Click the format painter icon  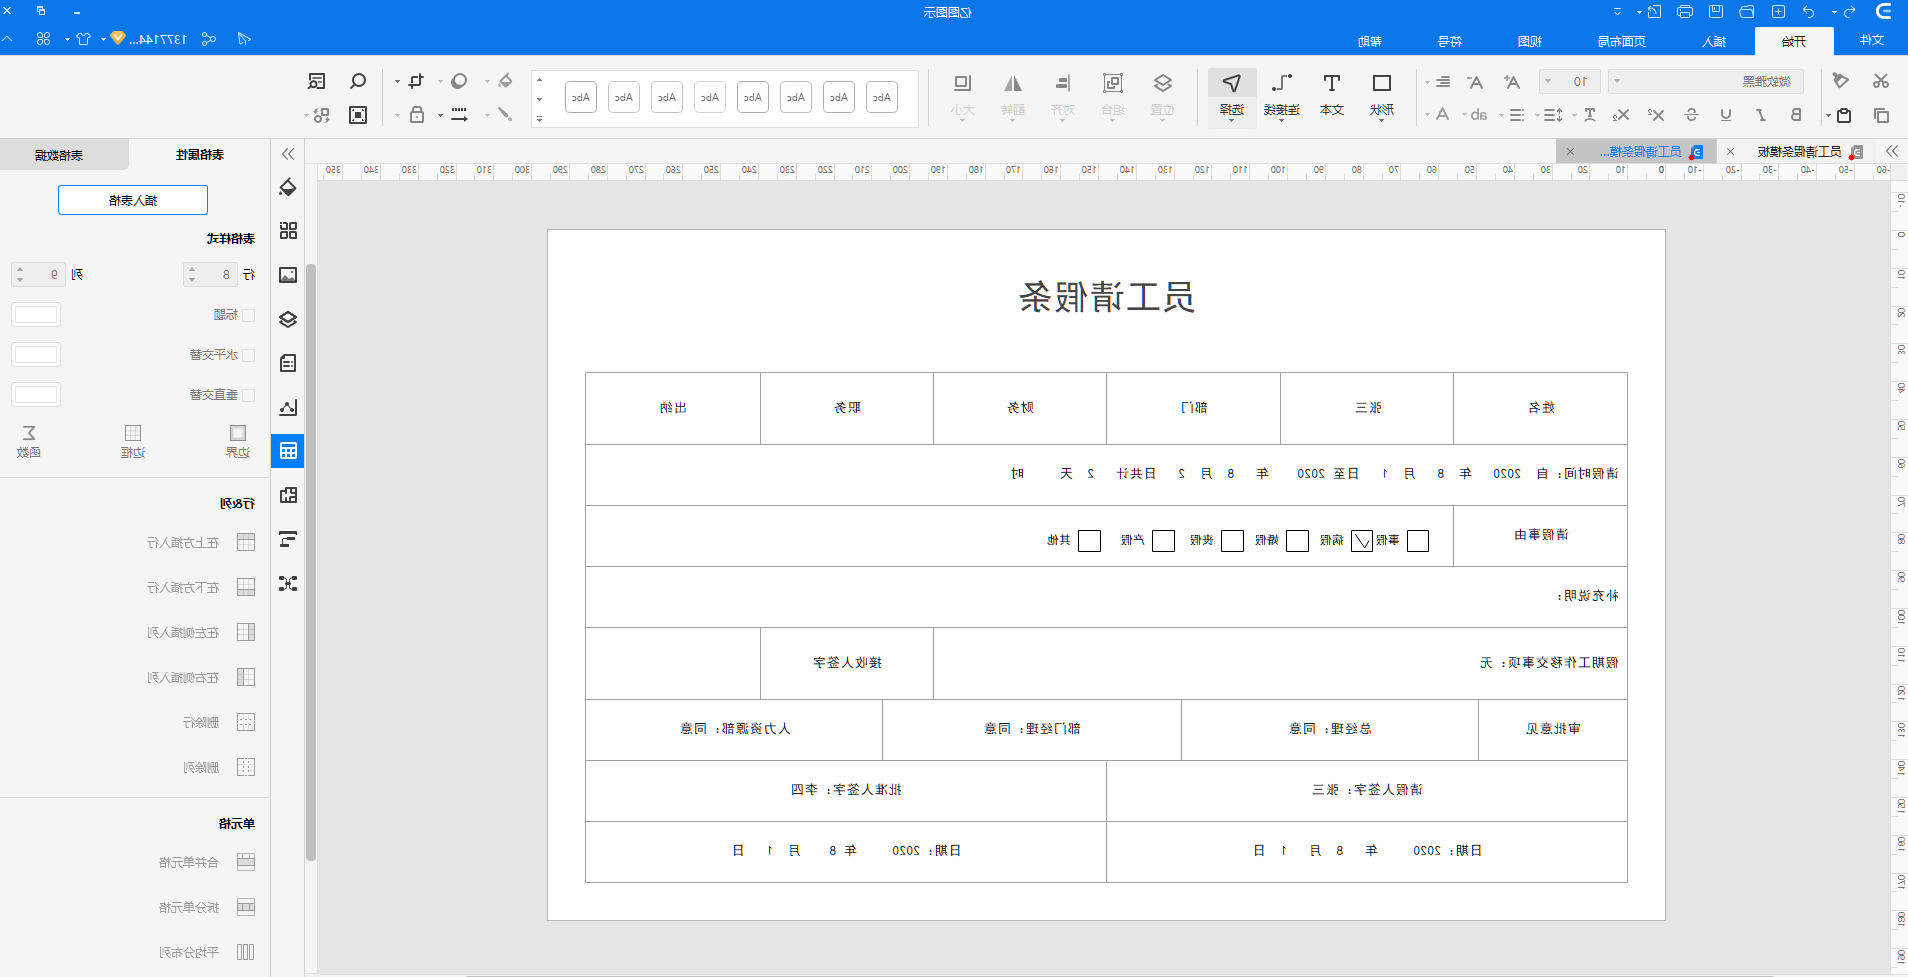click(x=1841, y=81)
